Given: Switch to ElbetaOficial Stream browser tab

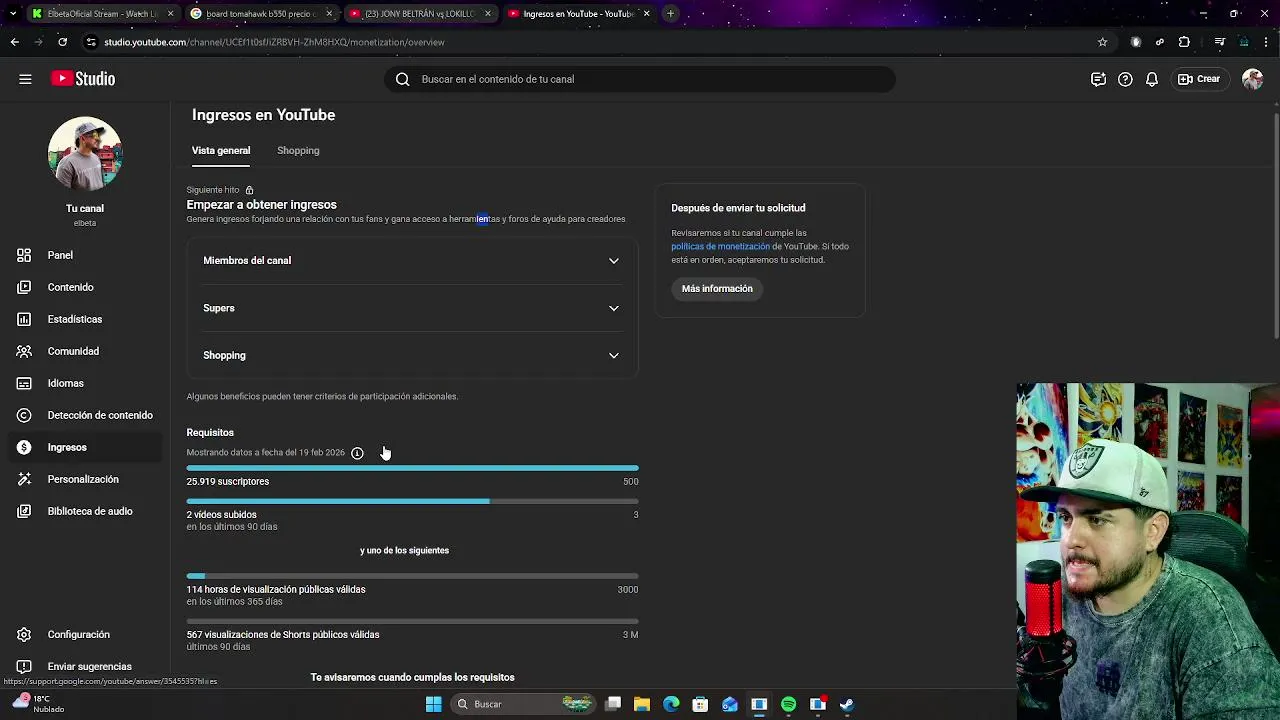Looking at the screenshot, I should 101,14.
